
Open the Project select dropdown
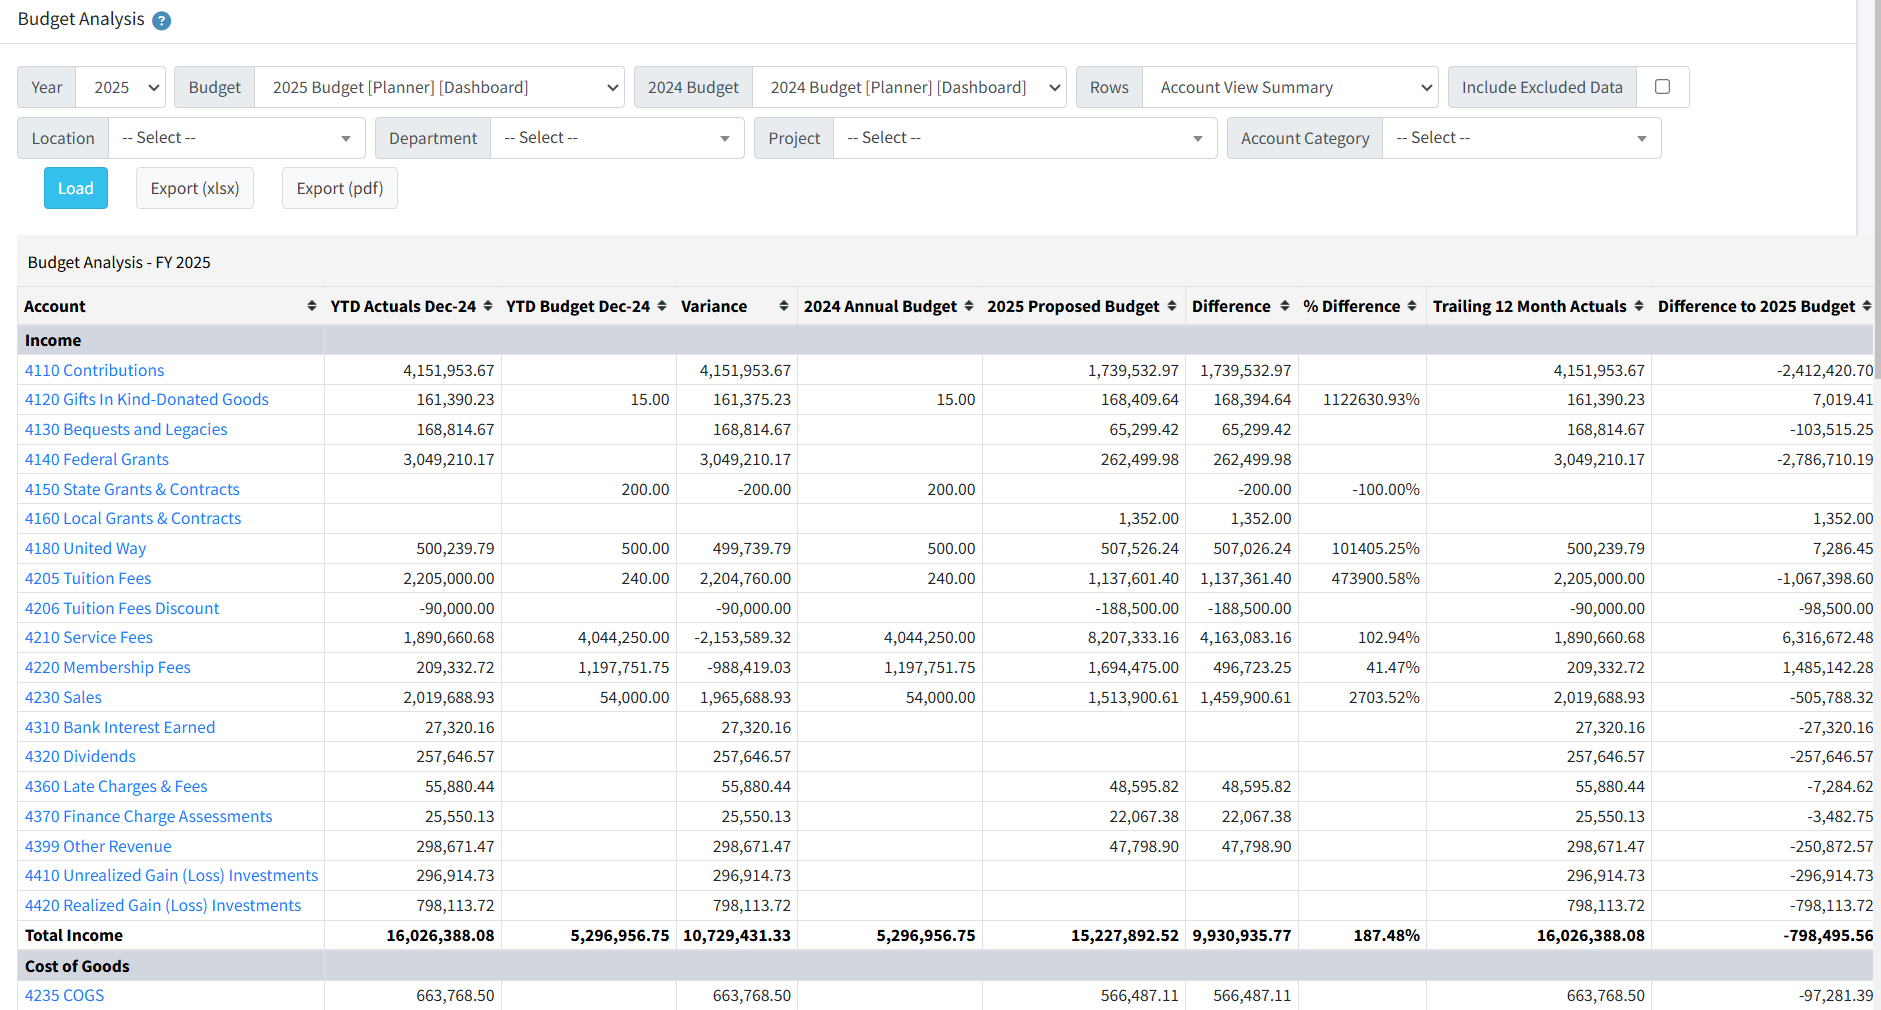pyautogui.click(x=1025, y=138)
